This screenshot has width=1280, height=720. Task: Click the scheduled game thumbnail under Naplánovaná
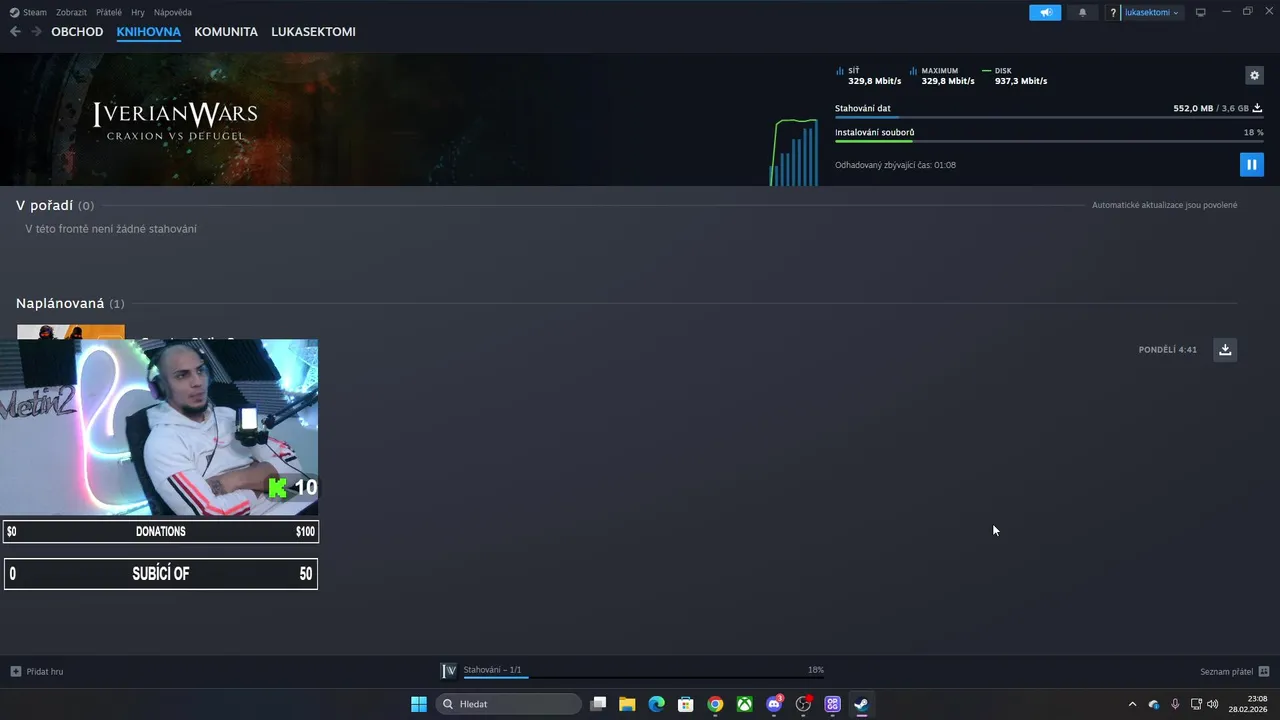pyautogui.click(x=70, y=332)
